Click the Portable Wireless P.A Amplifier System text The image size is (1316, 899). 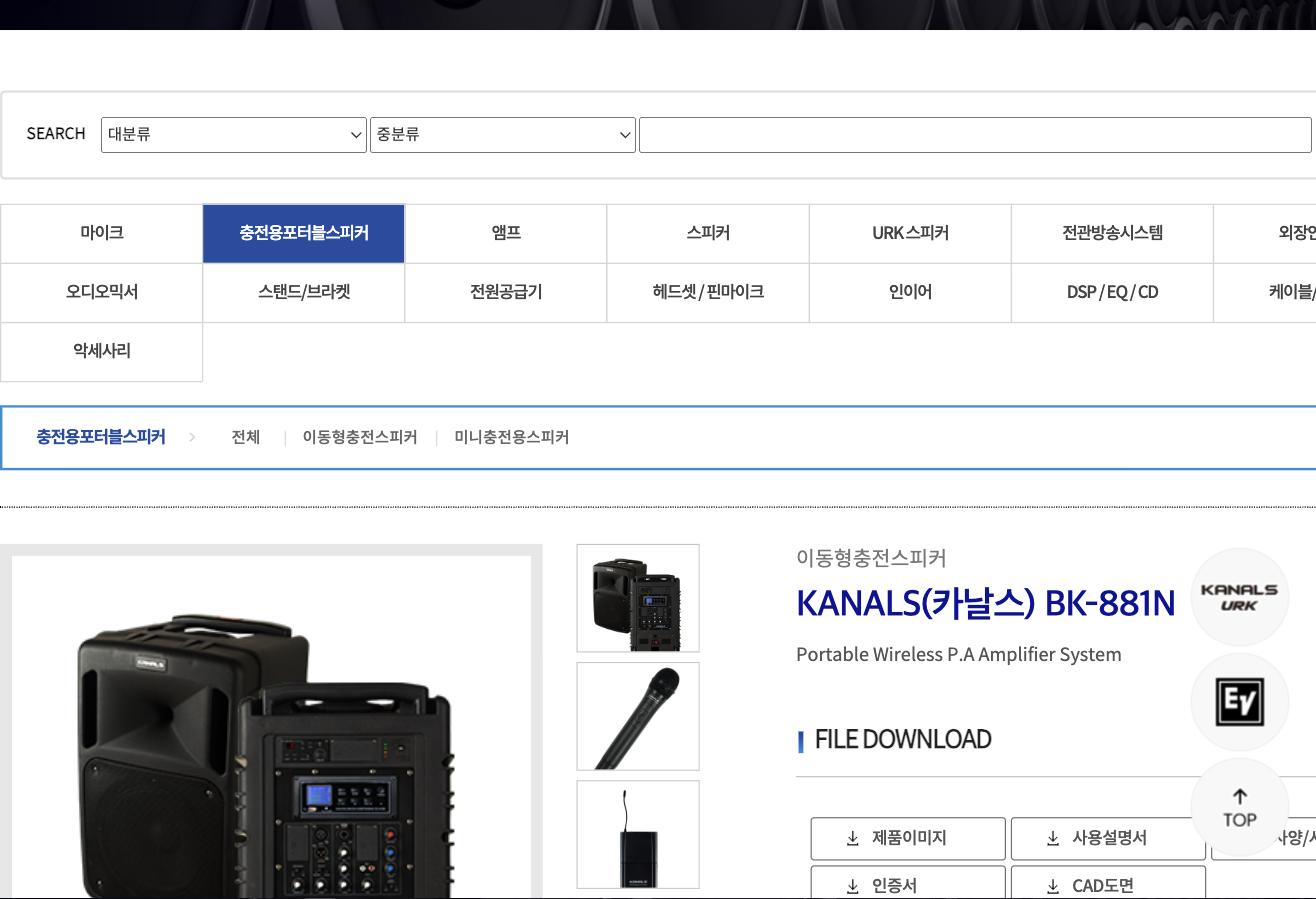pos(959,654)
